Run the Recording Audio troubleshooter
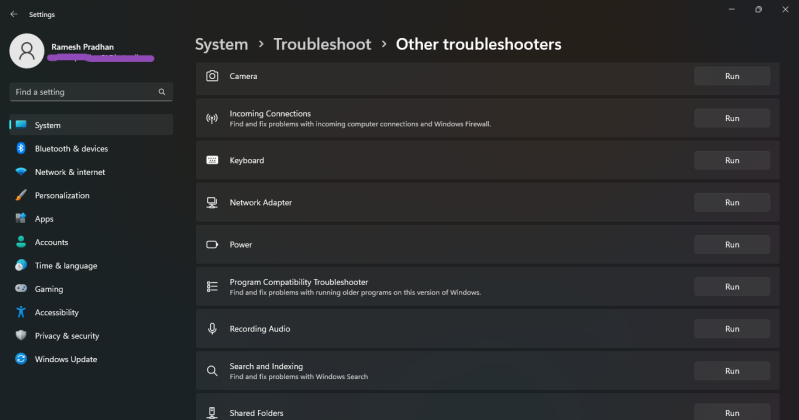This screenshot has width=799, height=420. (732, 329)
